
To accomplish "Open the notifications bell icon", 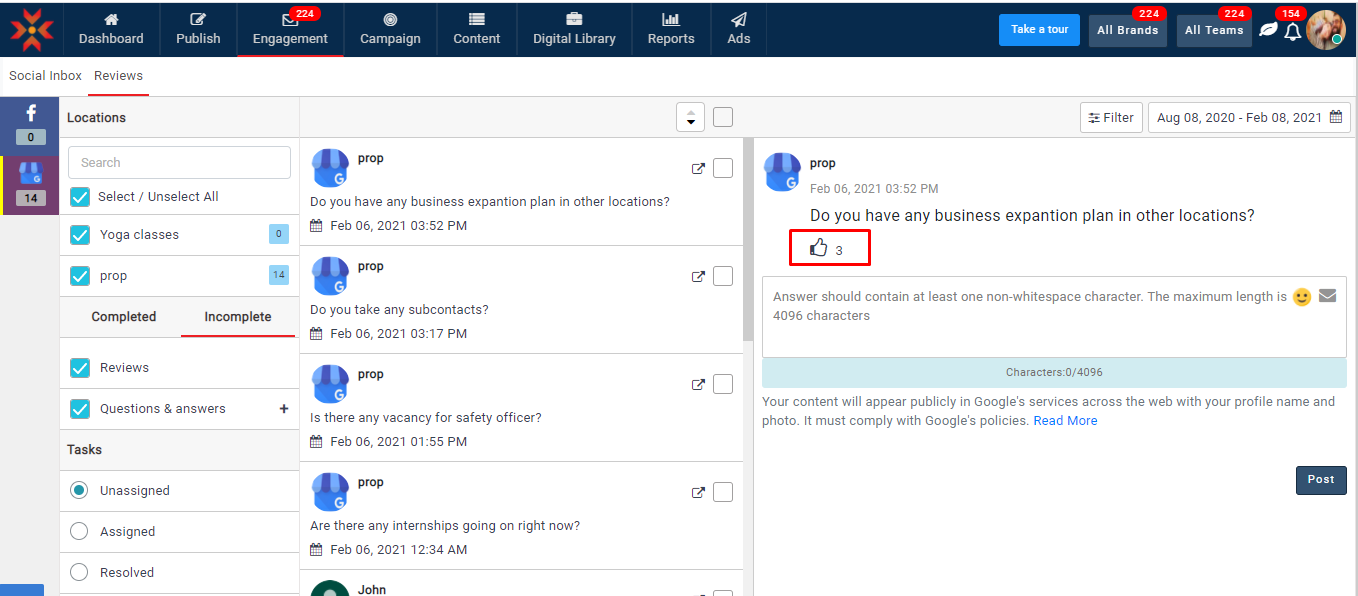I will click(x=1292, y=31).
